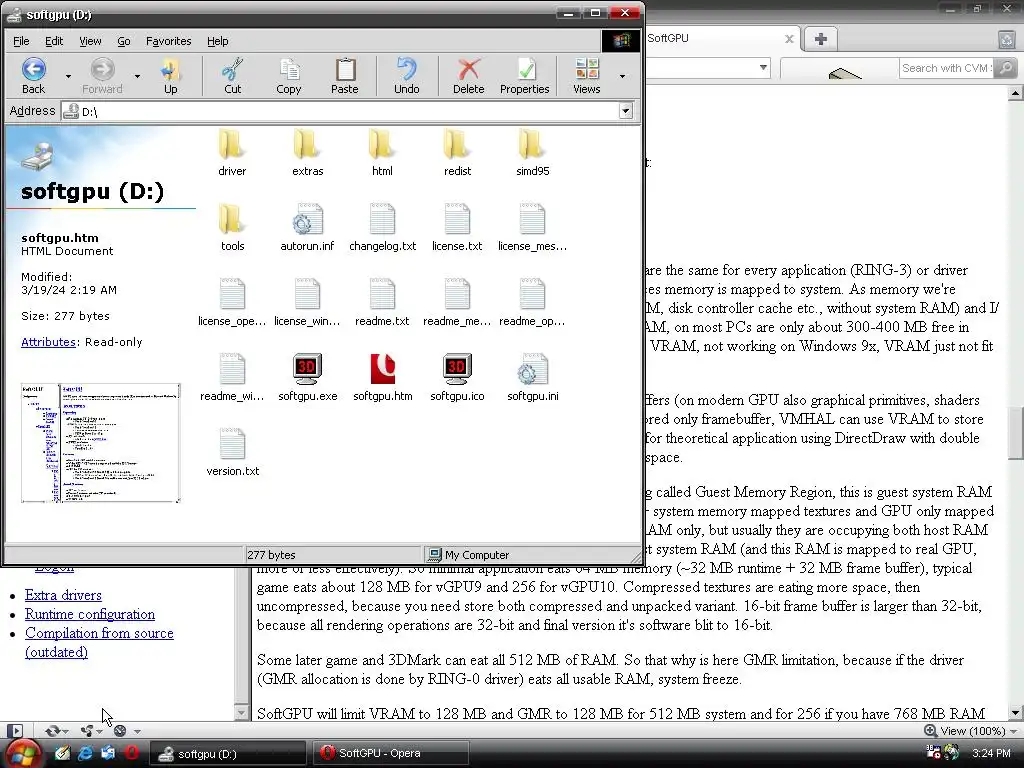
Task: Select the tools folder
Action: 232,227
